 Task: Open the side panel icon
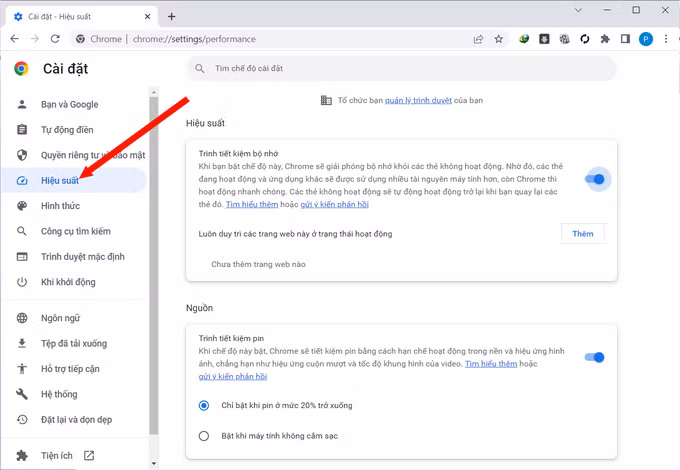(625, 39)
